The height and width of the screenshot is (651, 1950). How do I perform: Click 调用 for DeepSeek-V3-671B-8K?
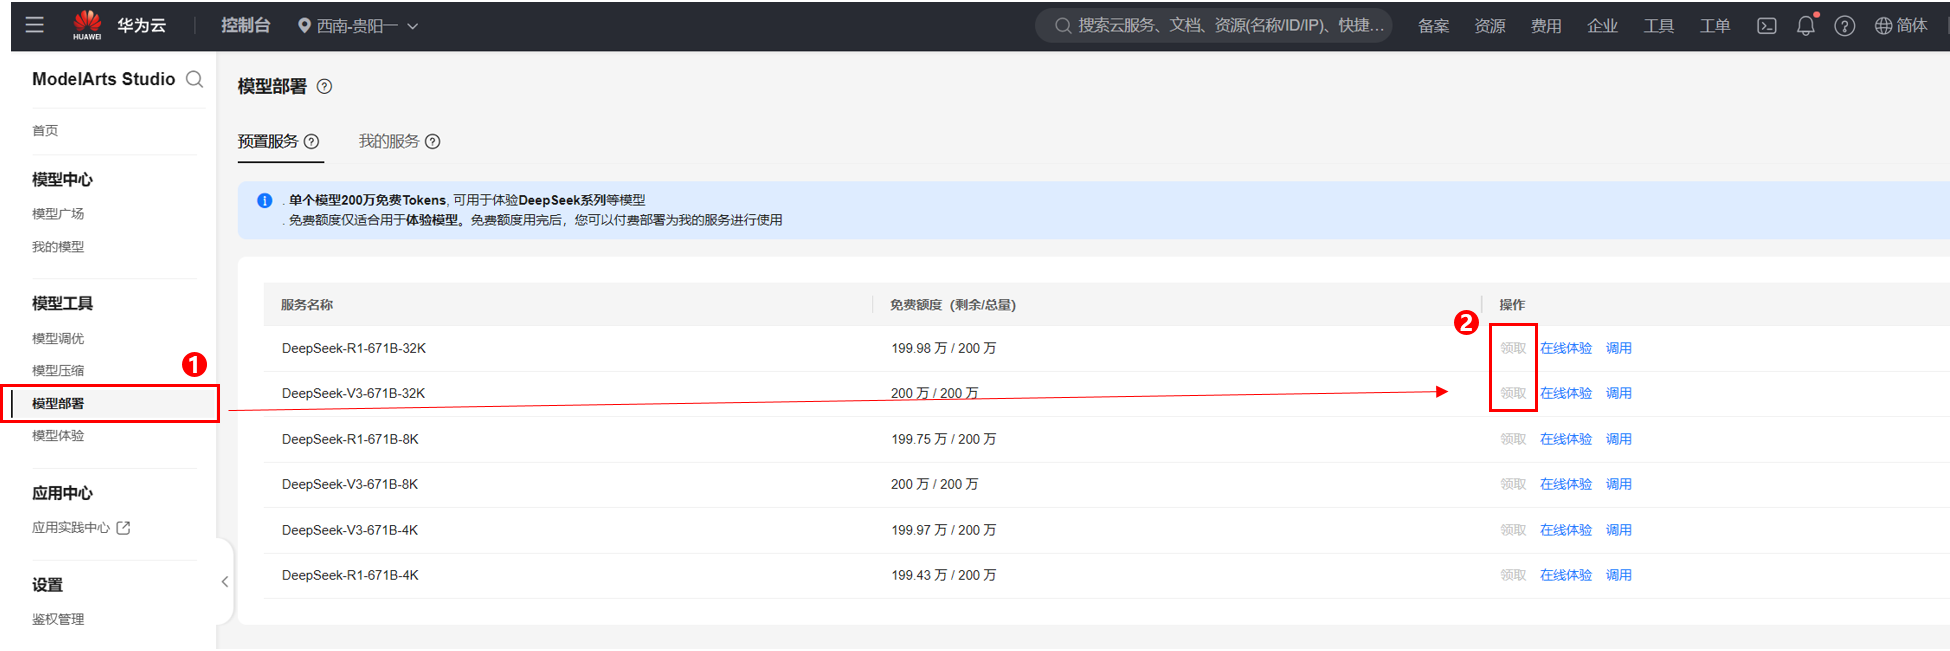(1619, 485)
